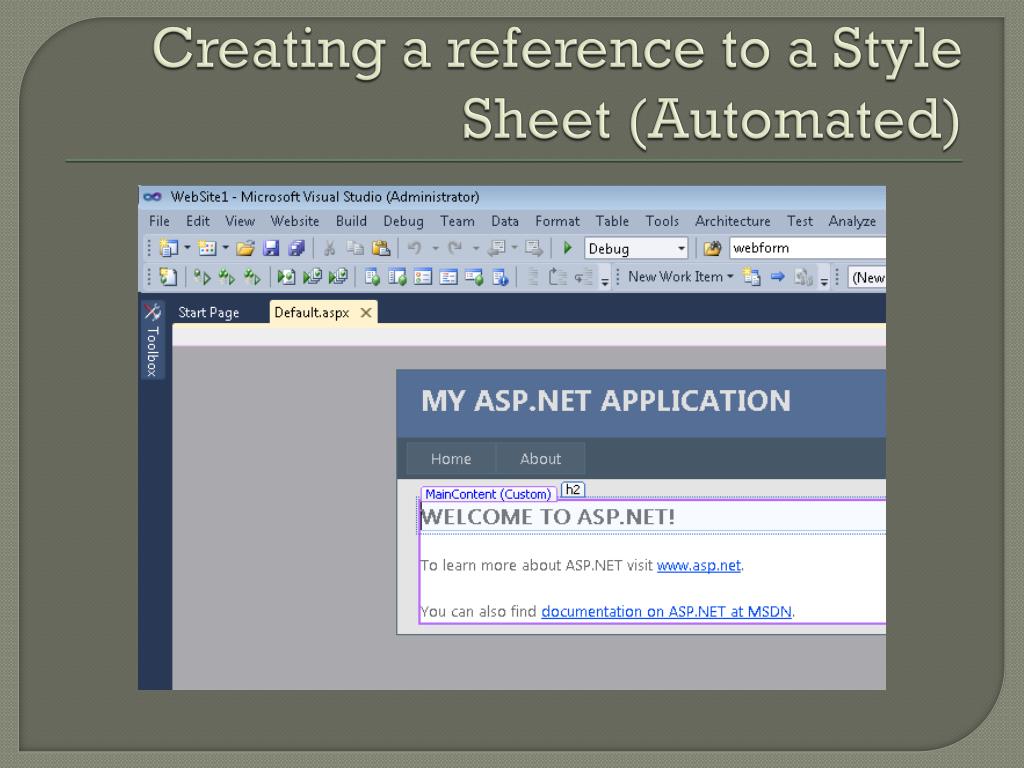Expand the Undo history dropdown arrow
Viewport: 1024px width, 768px height.
tap(435, 248)
